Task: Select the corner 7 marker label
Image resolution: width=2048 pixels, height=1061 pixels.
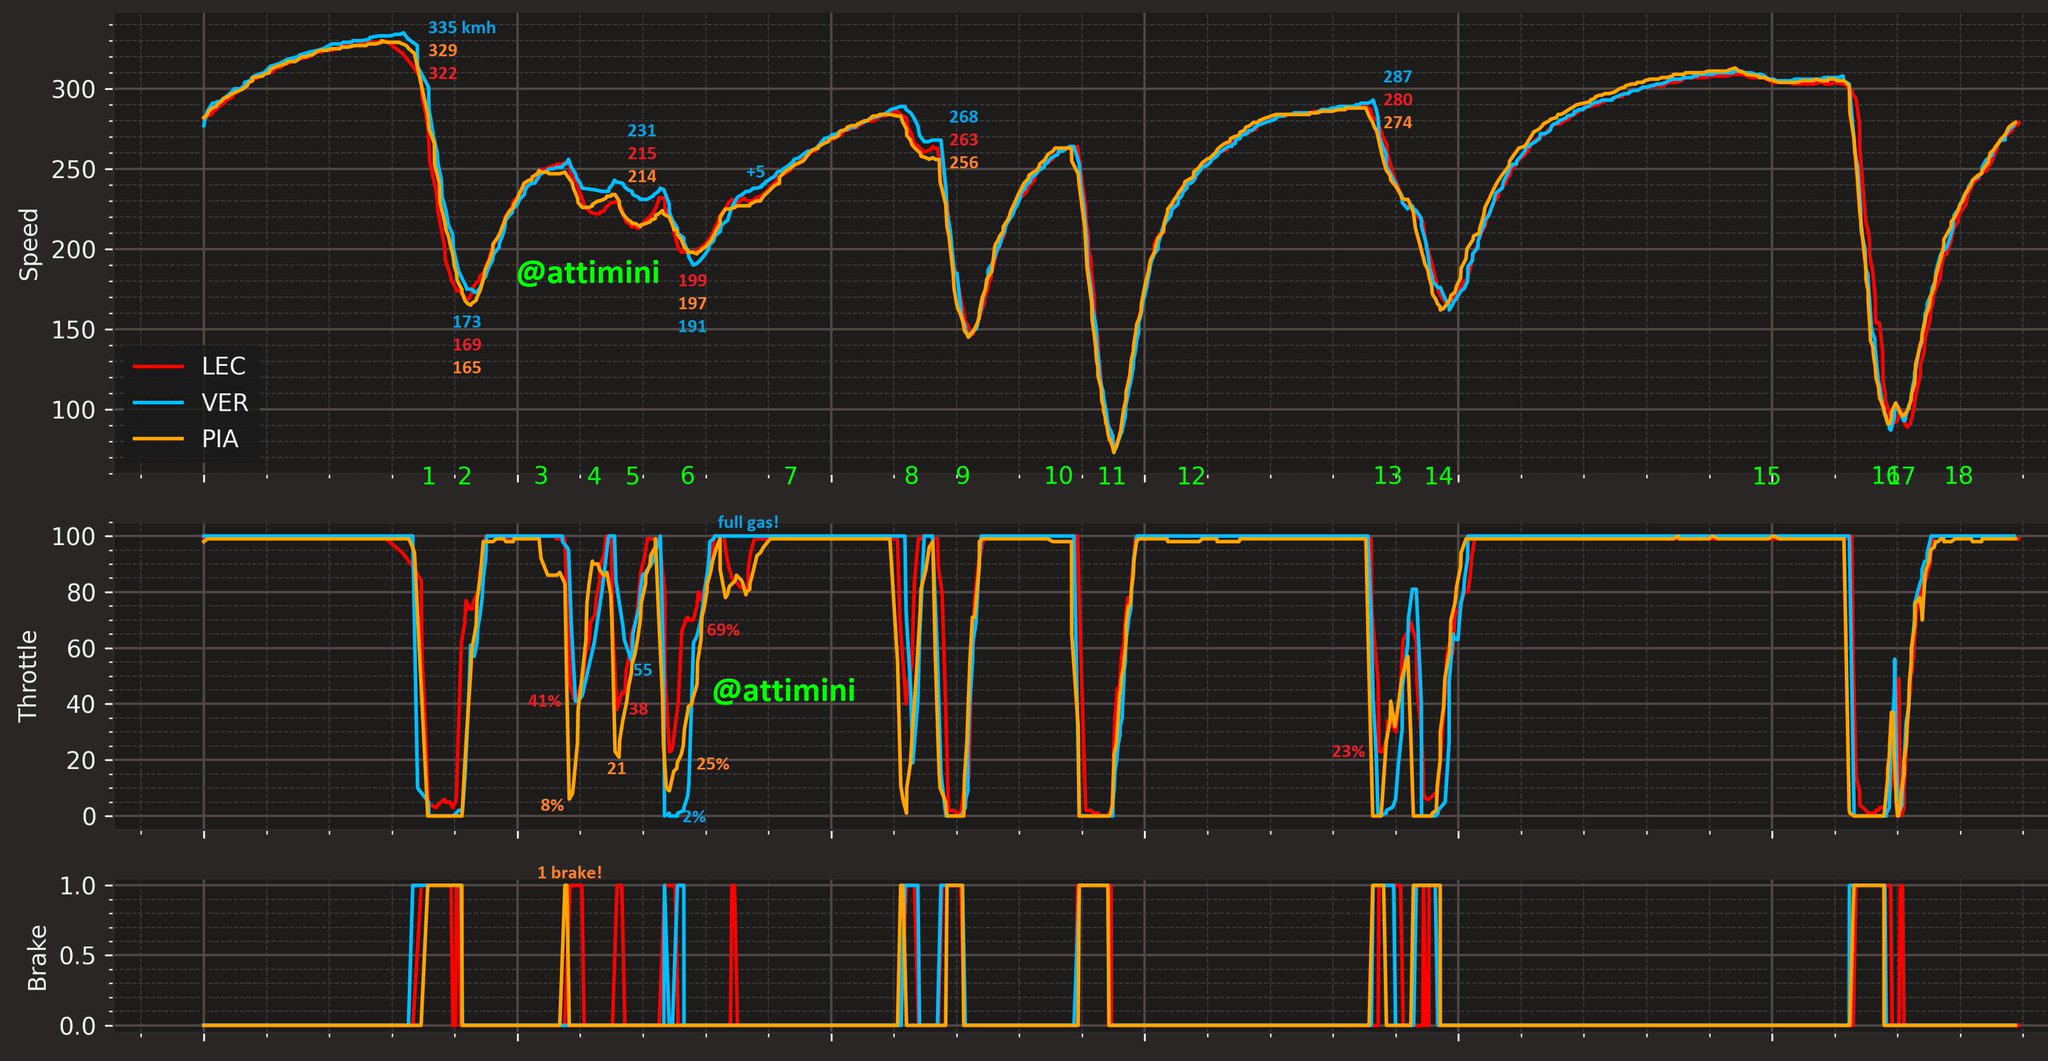Action: [x=790, y=476]
